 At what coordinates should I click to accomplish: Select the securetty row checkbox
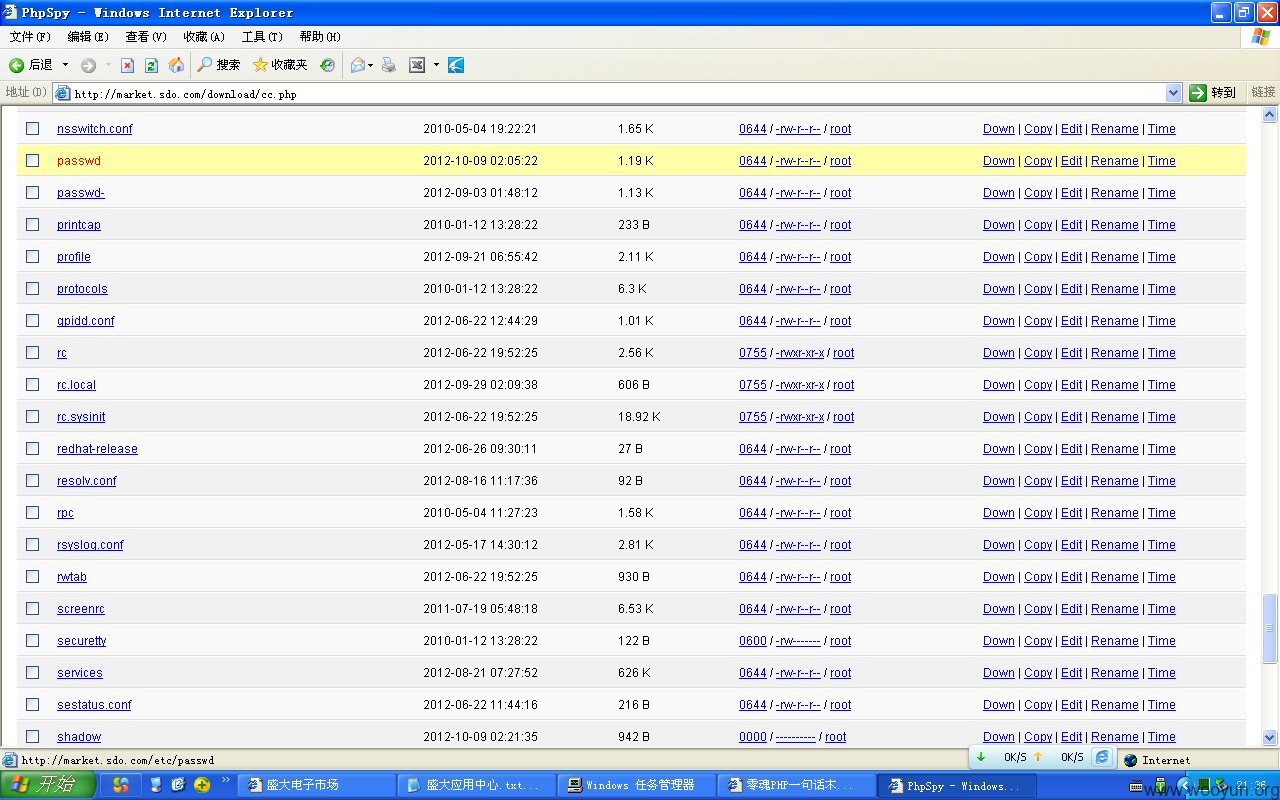click(33, 641)
